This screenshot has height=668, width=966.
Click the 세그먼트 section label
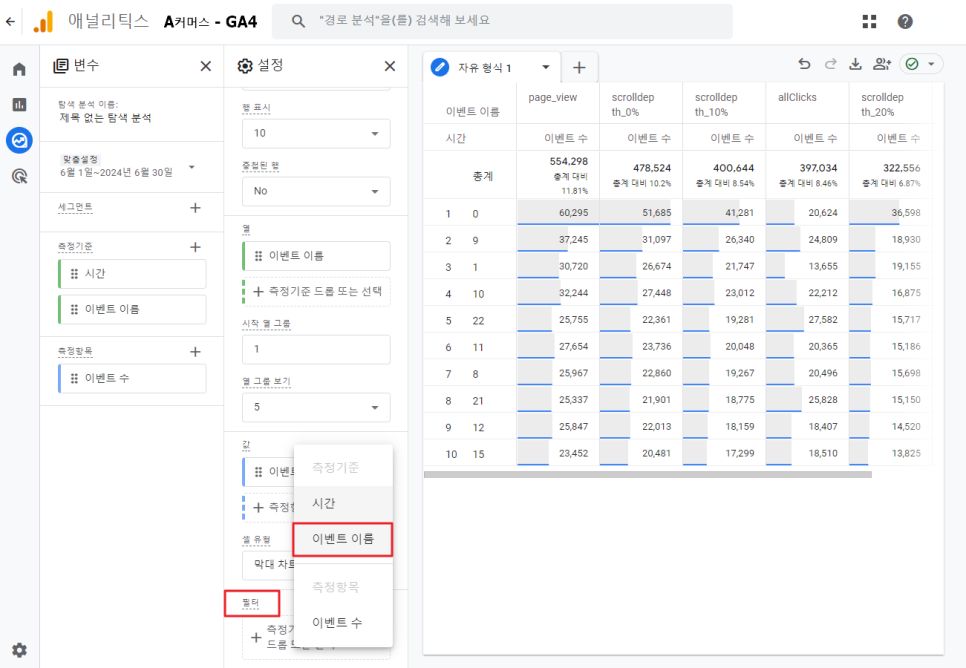[x=75, y=208]
